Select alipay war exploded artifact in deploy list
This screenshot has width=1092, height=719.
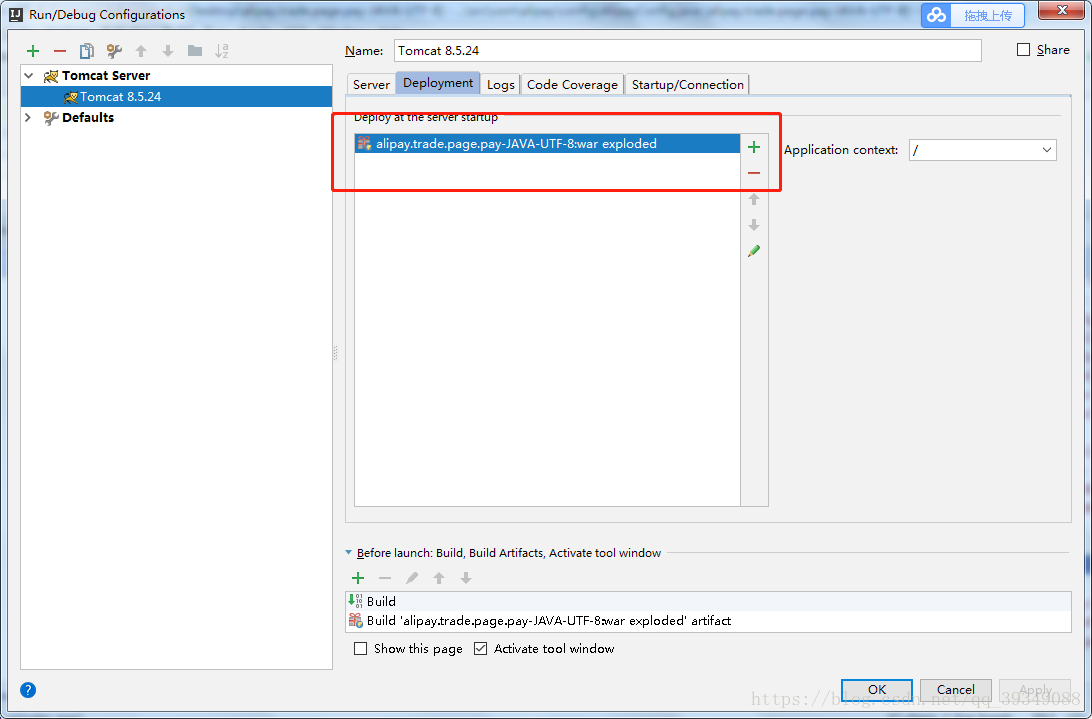547,144
